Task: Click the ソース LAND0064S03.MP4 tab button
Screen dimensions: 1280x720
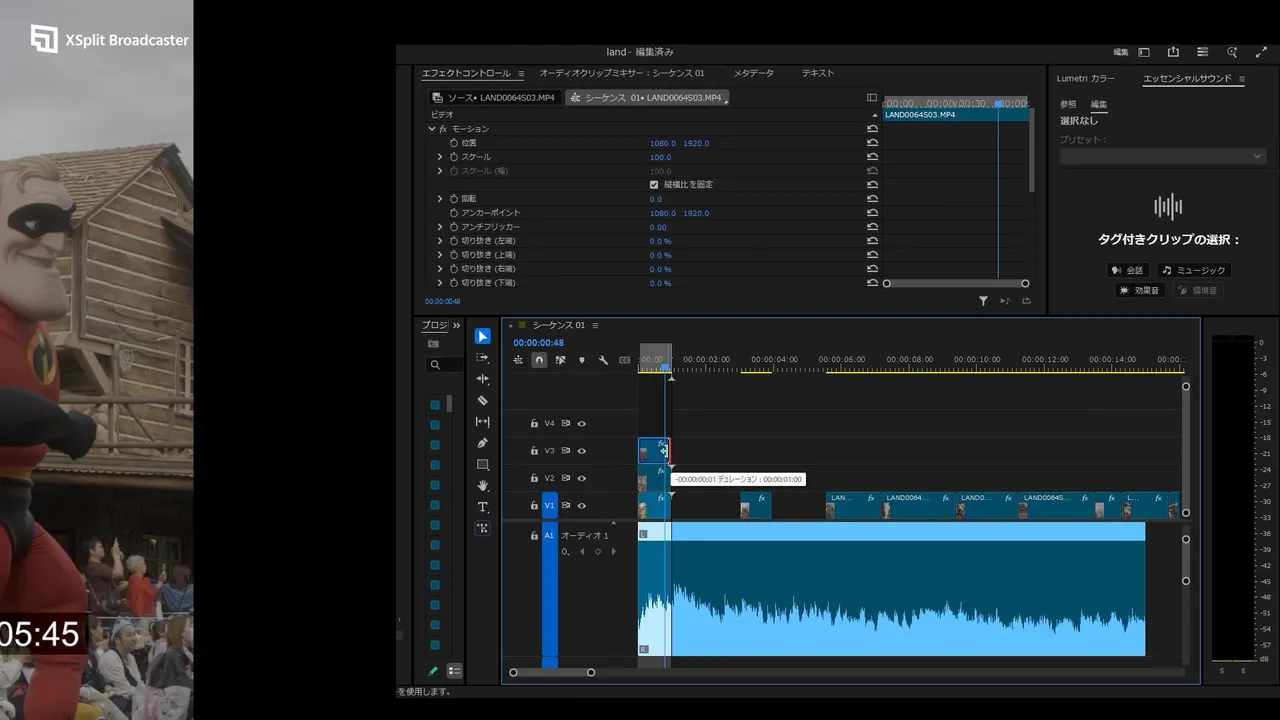Action: [x=494, y=98]
